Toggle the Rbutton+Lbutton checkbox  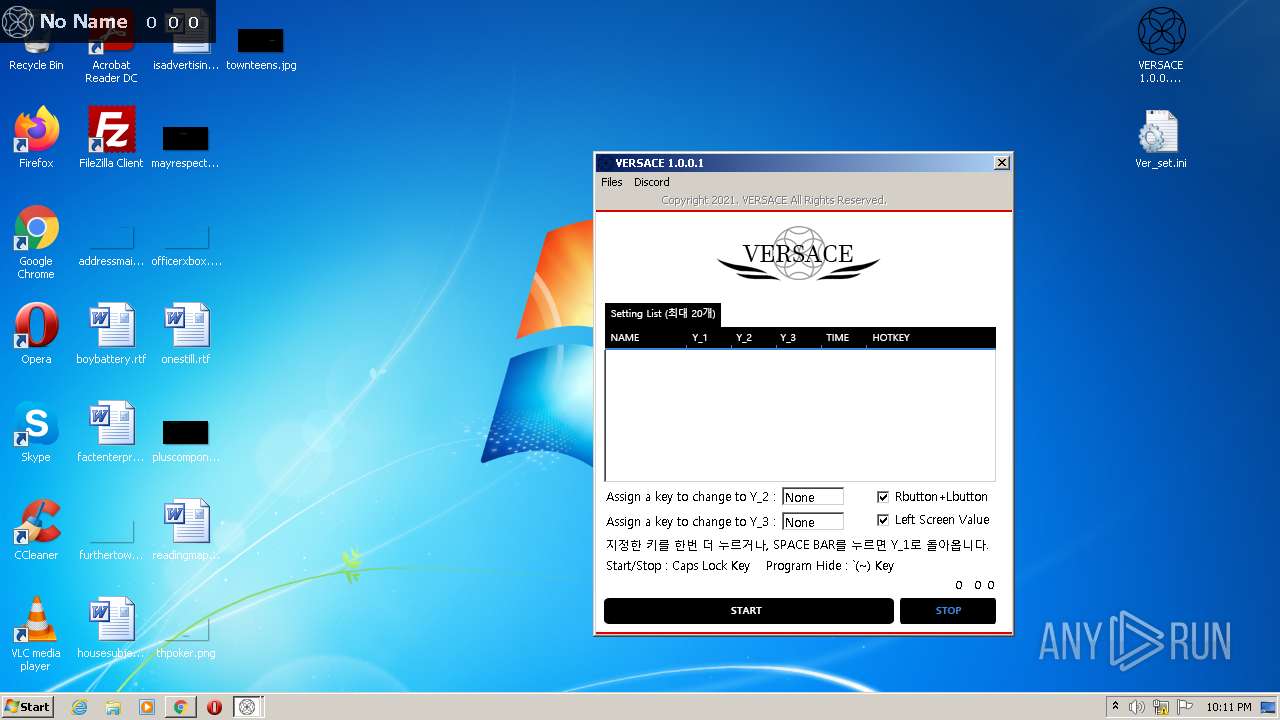pyautogui.click(x=883, y=497)
